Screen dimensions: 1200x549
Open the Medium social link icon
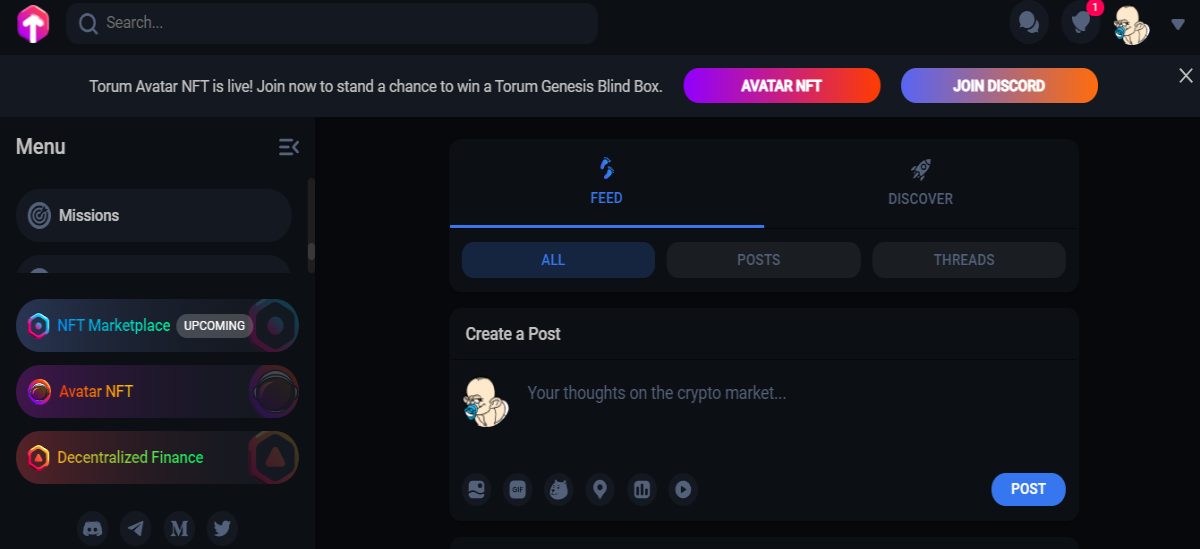[179, 528]
